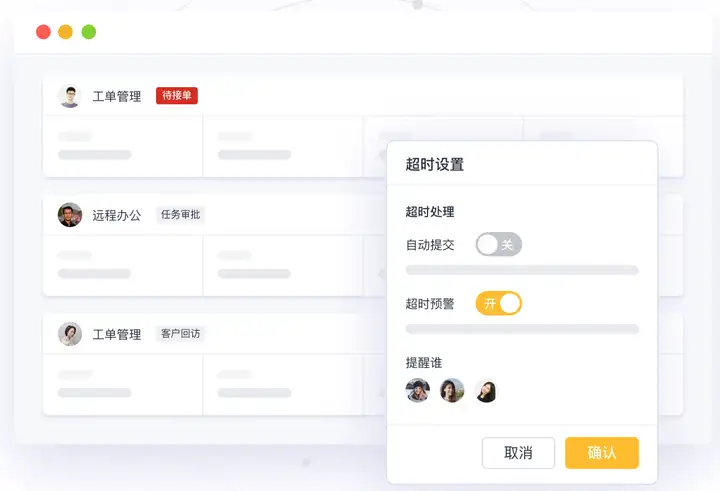The height and width of the screenshot is (491, 720).
Task: Click the red 待接单 status tag
Action: click(177, 96)
